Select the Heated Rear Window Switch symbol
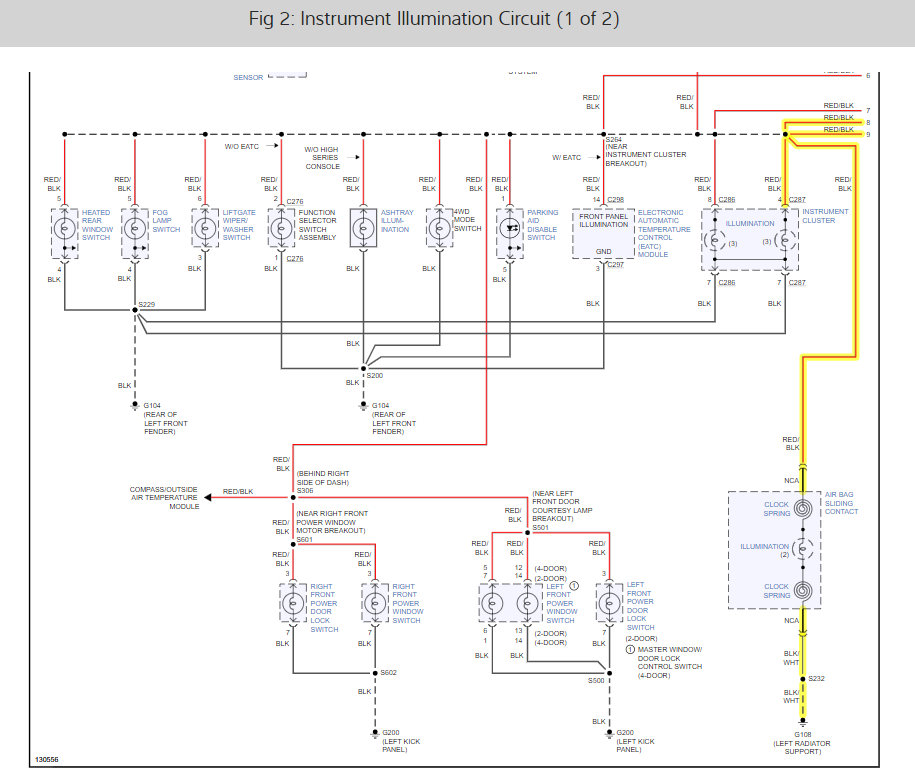 64,228
